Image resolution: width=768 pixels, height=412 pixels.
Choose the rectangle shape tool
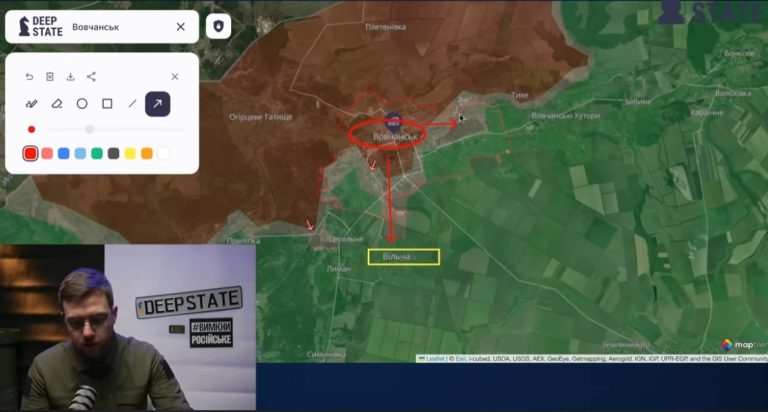pyautogui.click(x=107, y=103)
